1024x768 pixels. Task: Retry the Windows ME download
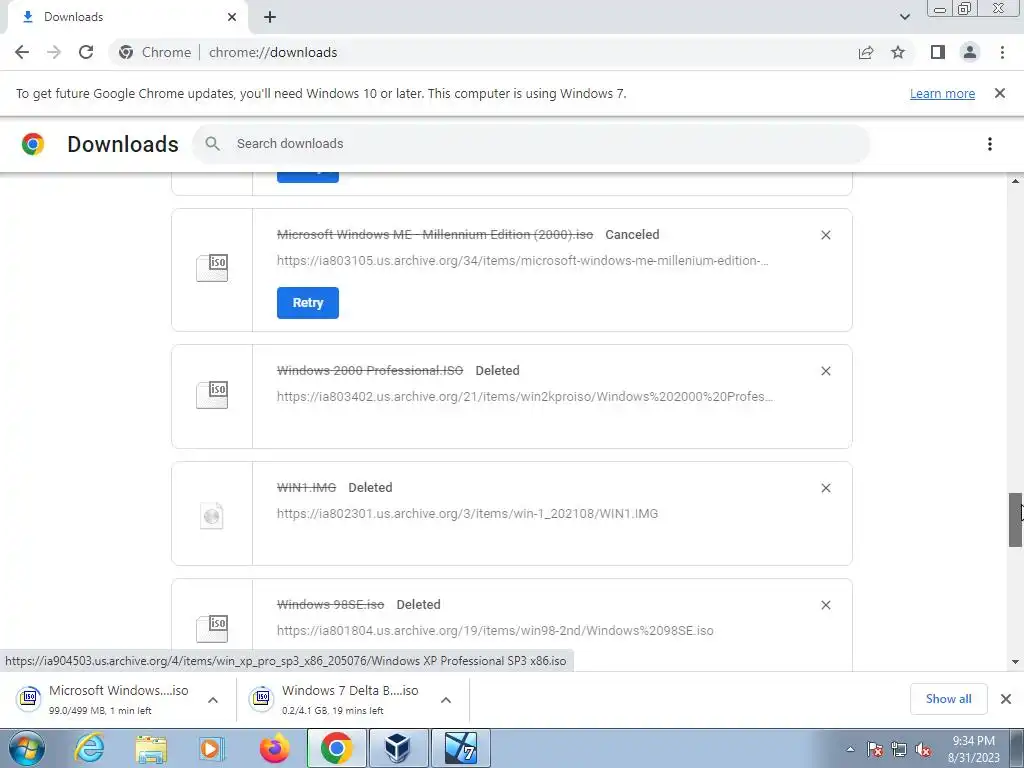click(x=308, y=303)
